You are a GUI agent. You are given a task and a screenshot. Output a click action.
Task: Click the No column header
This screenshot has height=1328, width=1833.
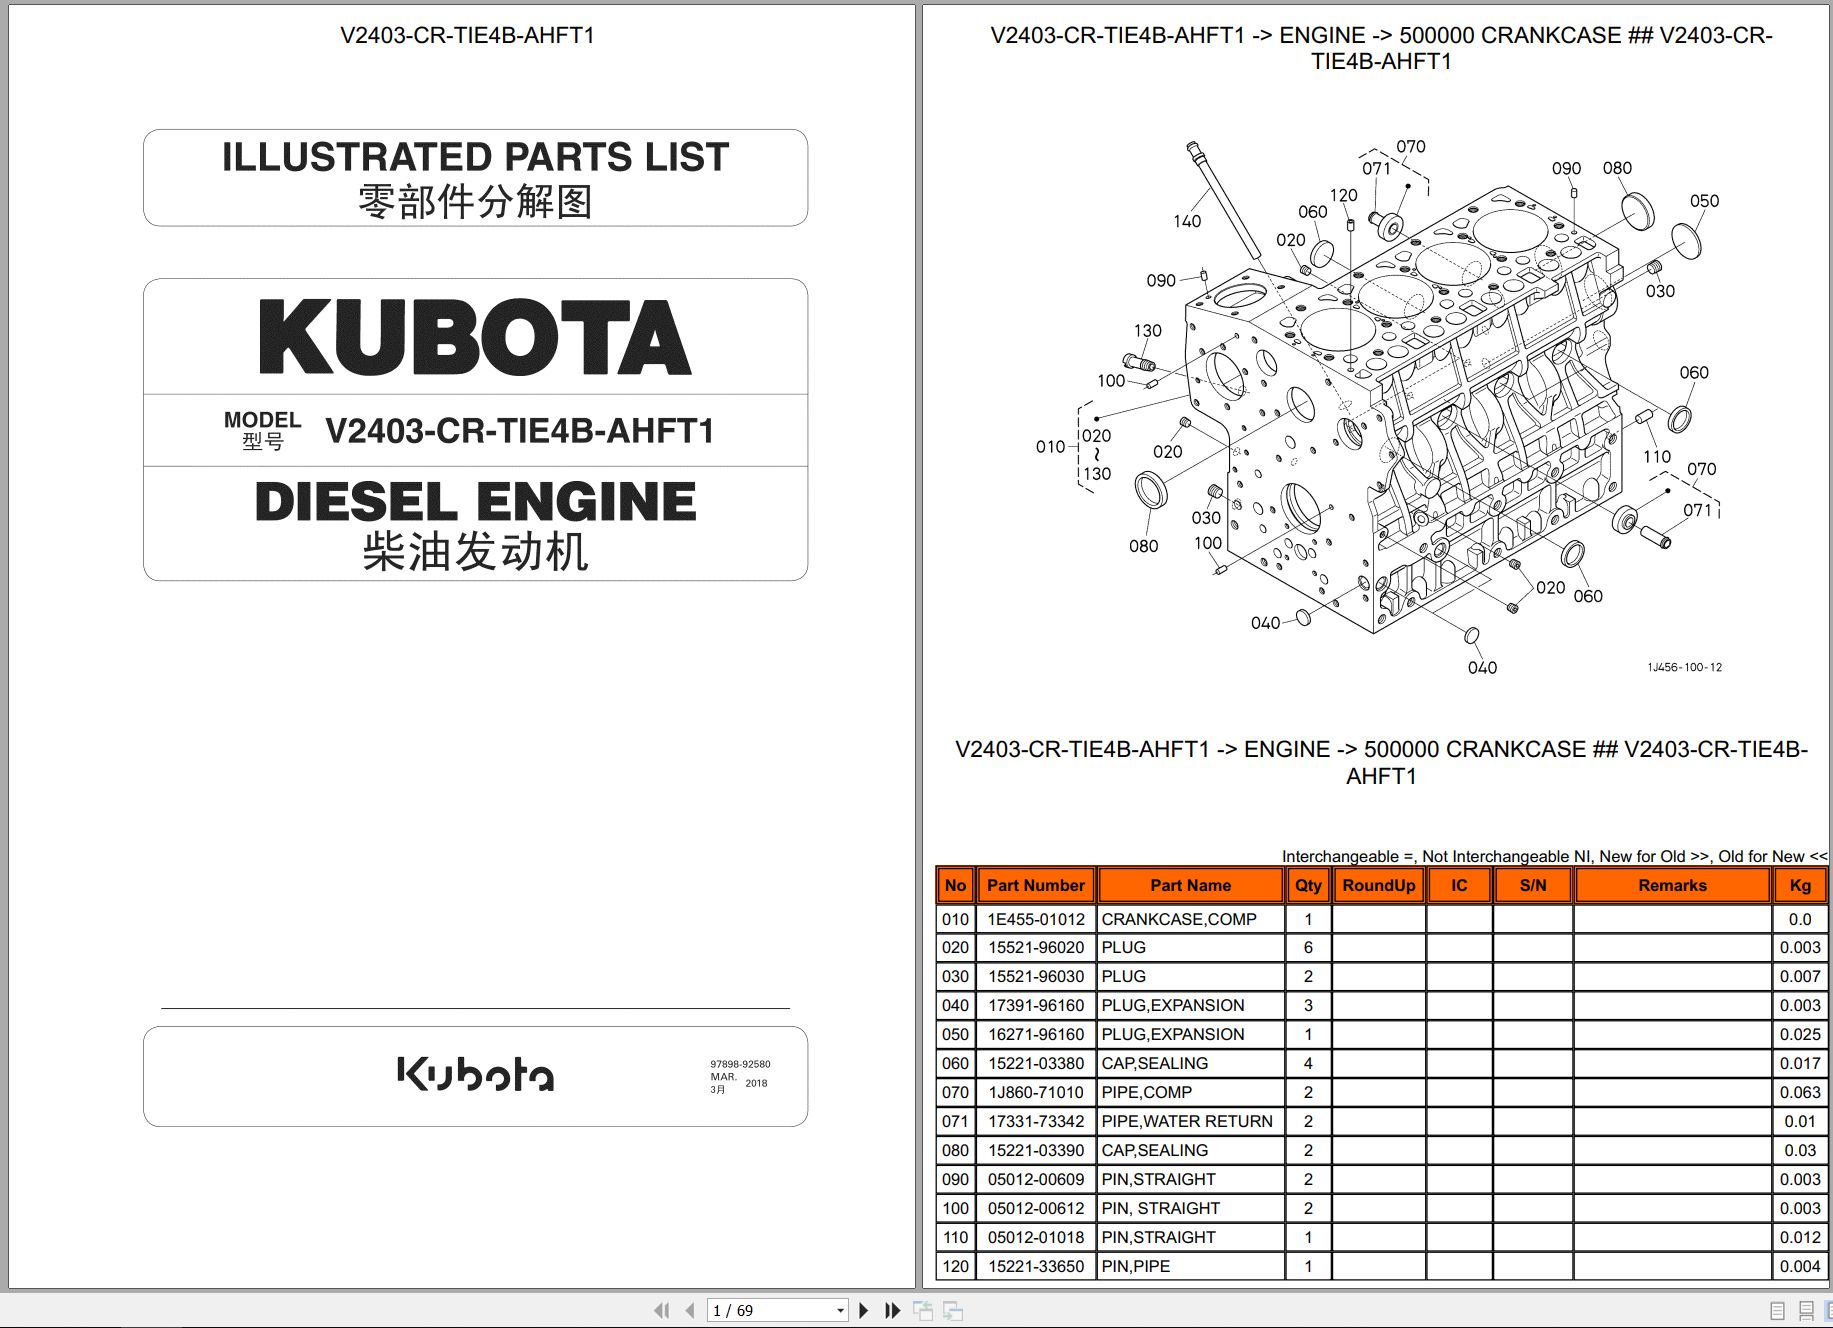(x=955, y=885)
